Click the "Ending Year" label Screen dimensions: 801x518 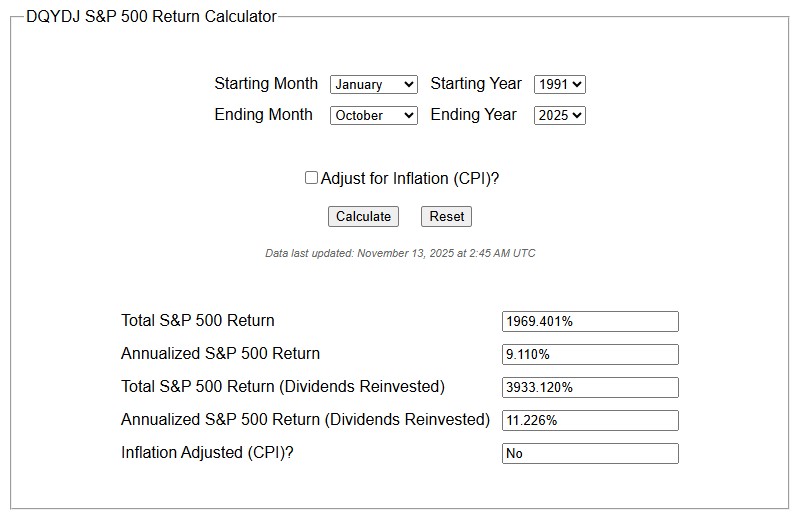(473, 114)
